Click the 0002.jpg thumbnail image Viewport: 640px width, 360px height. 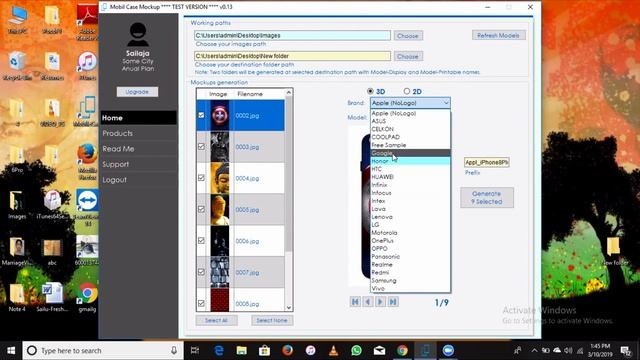220,116
